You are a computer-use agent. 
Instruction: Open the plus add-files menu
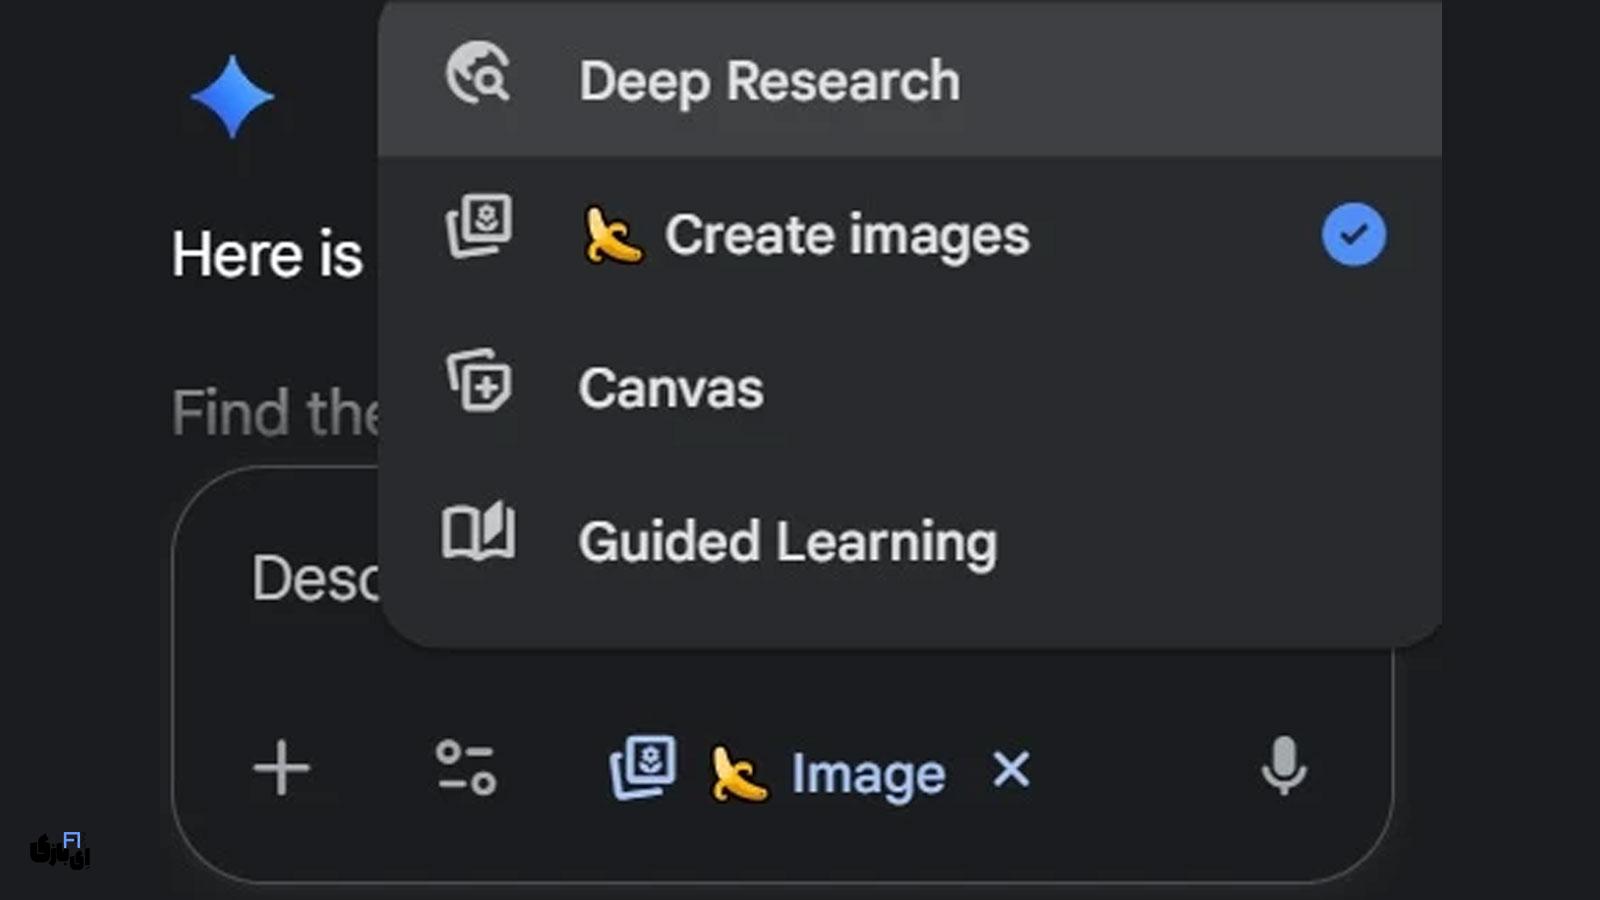pos(282,768)
